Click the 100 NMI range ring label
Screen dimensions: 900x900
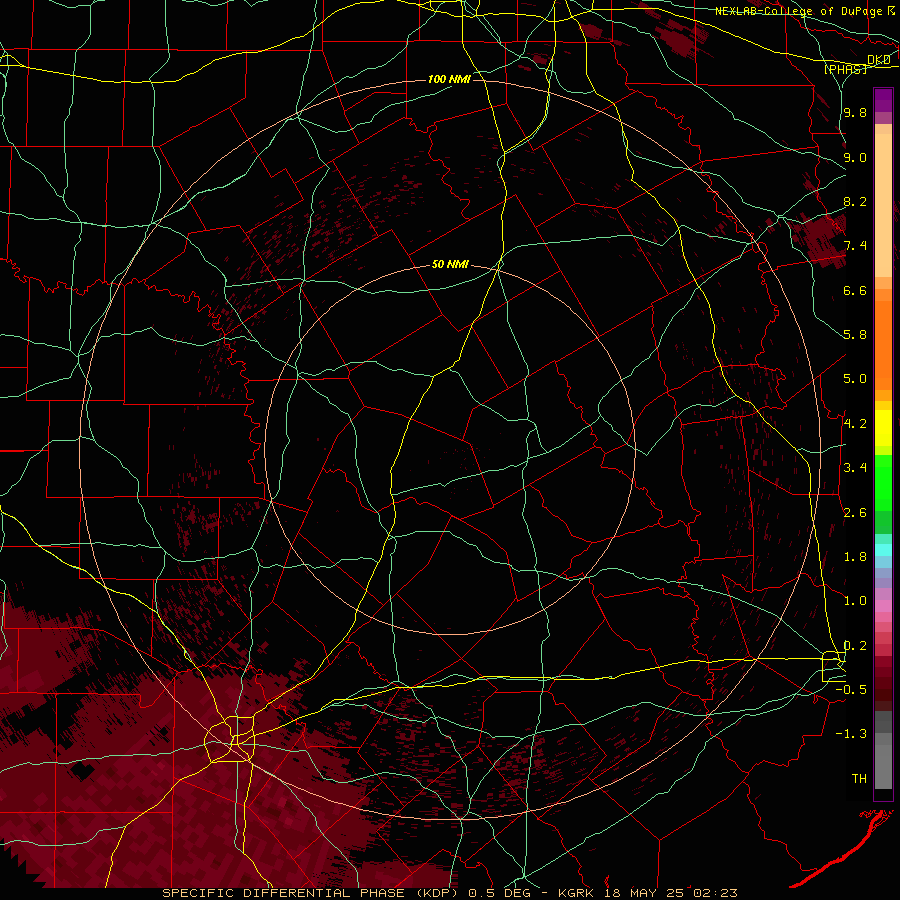[x=449, y=79]
